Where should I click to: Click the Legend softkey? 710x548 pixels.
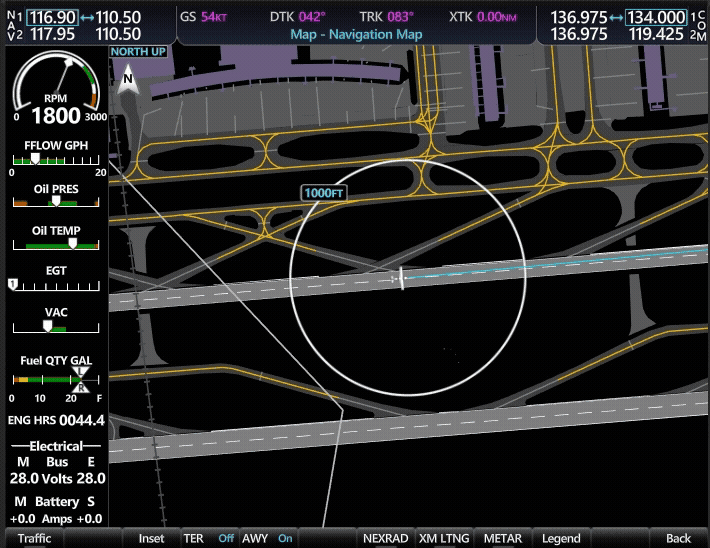(561, 538)
